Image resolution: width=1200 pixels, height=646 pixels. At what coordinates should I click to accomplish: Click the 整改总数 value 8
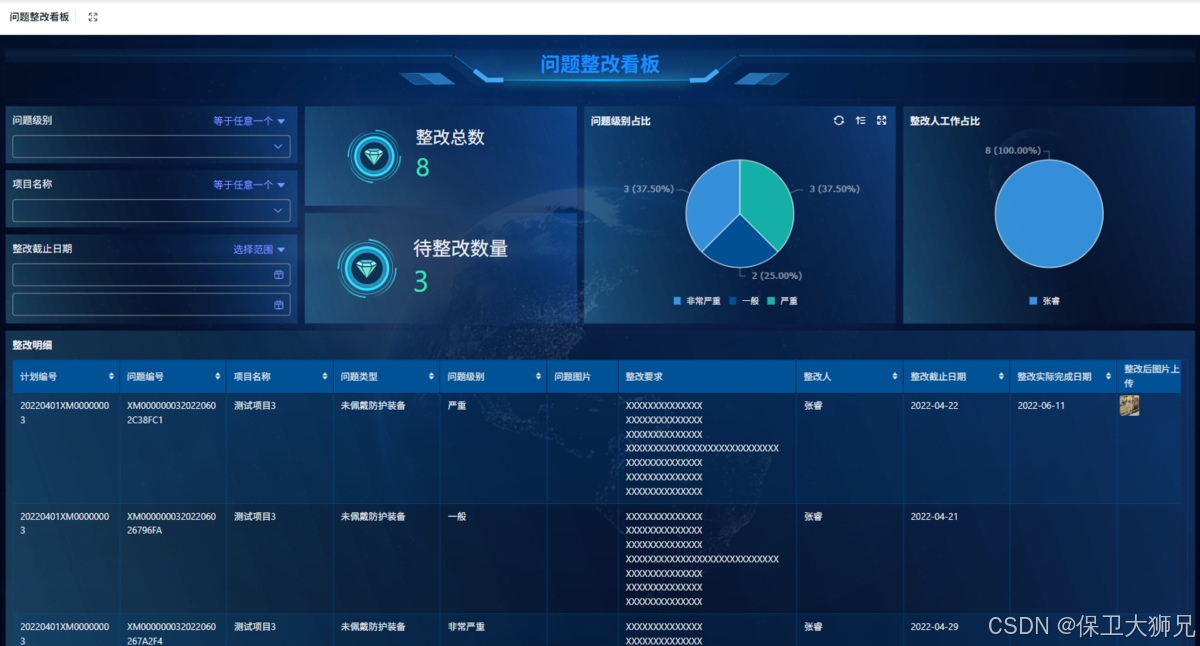[423, 167]
